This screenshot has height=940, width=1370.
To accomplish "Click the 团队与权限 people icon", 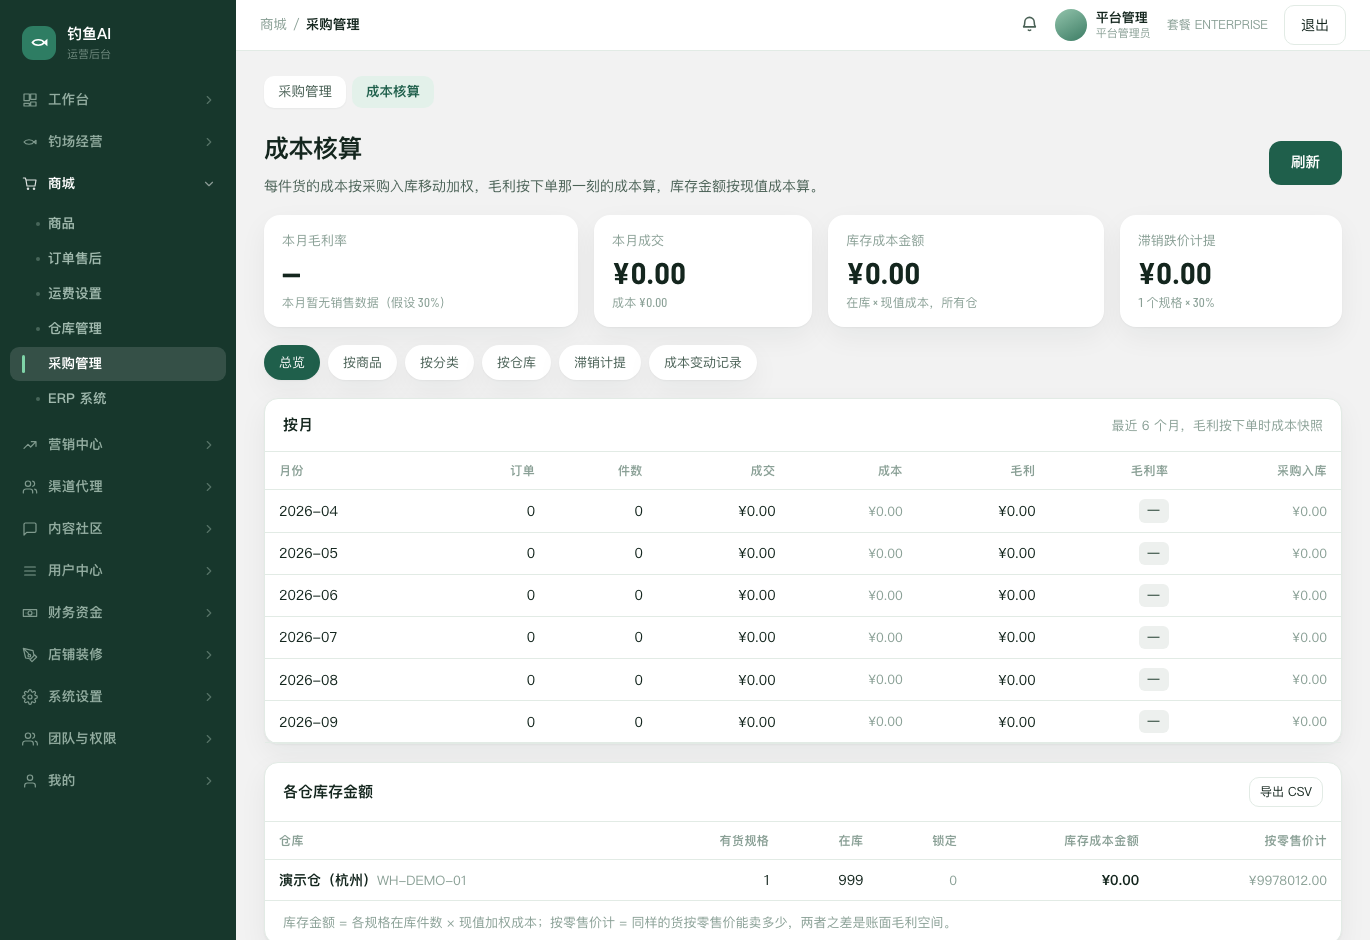I will [30, 739].
